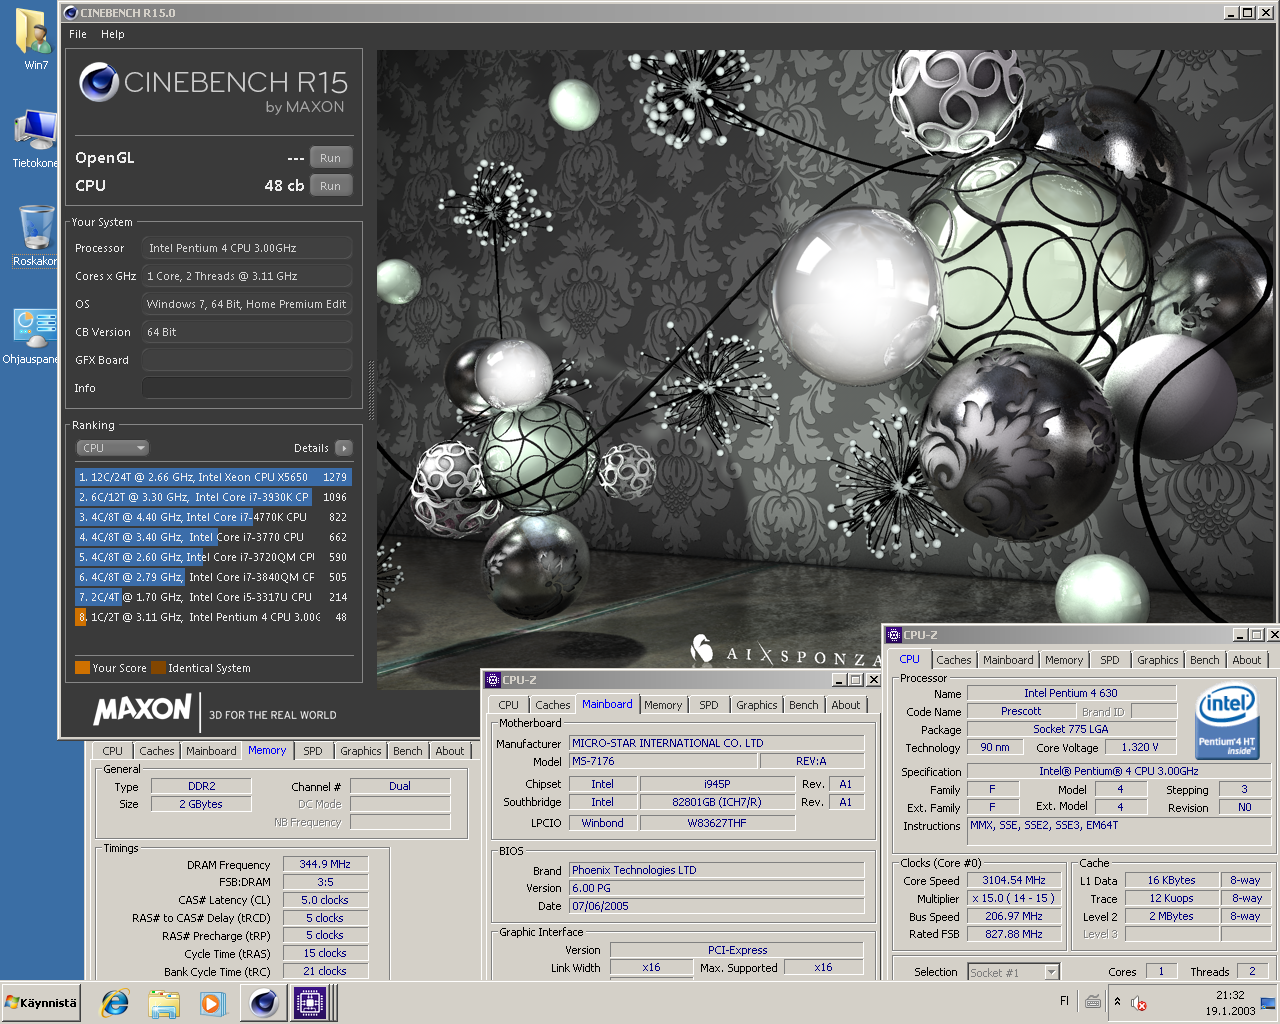
Task: Click the GFX Board field
Action: coord(246,360)
